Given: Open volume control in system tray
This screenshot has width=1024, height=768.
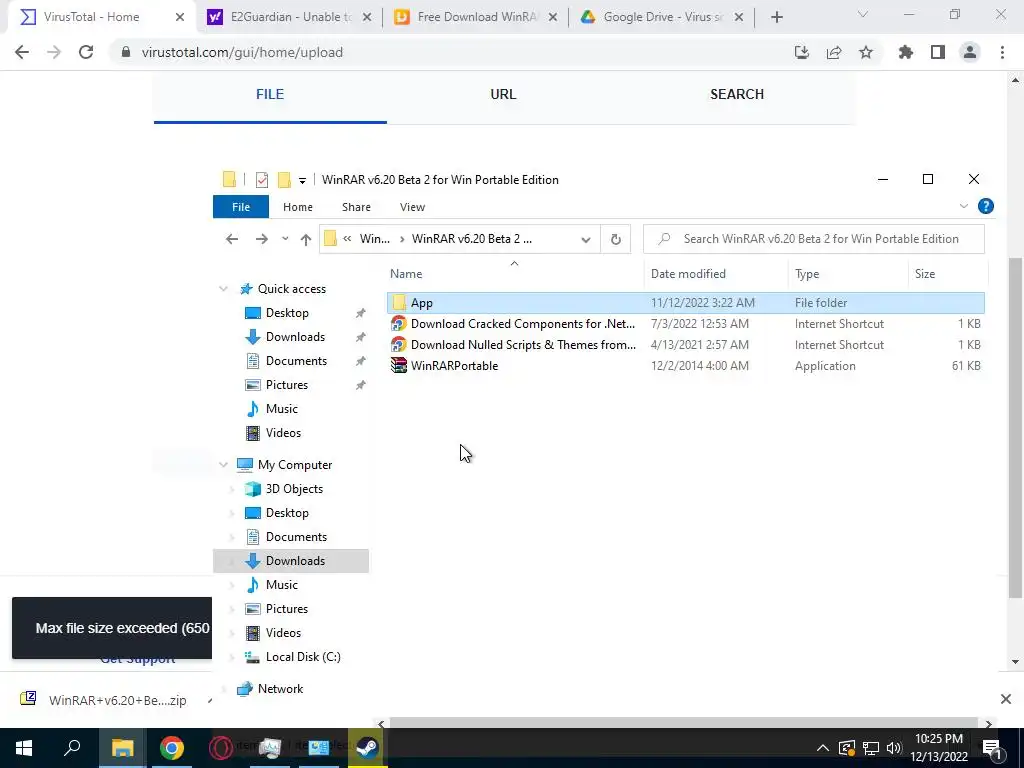Looking at the screenshot, I should pos(893,748).
